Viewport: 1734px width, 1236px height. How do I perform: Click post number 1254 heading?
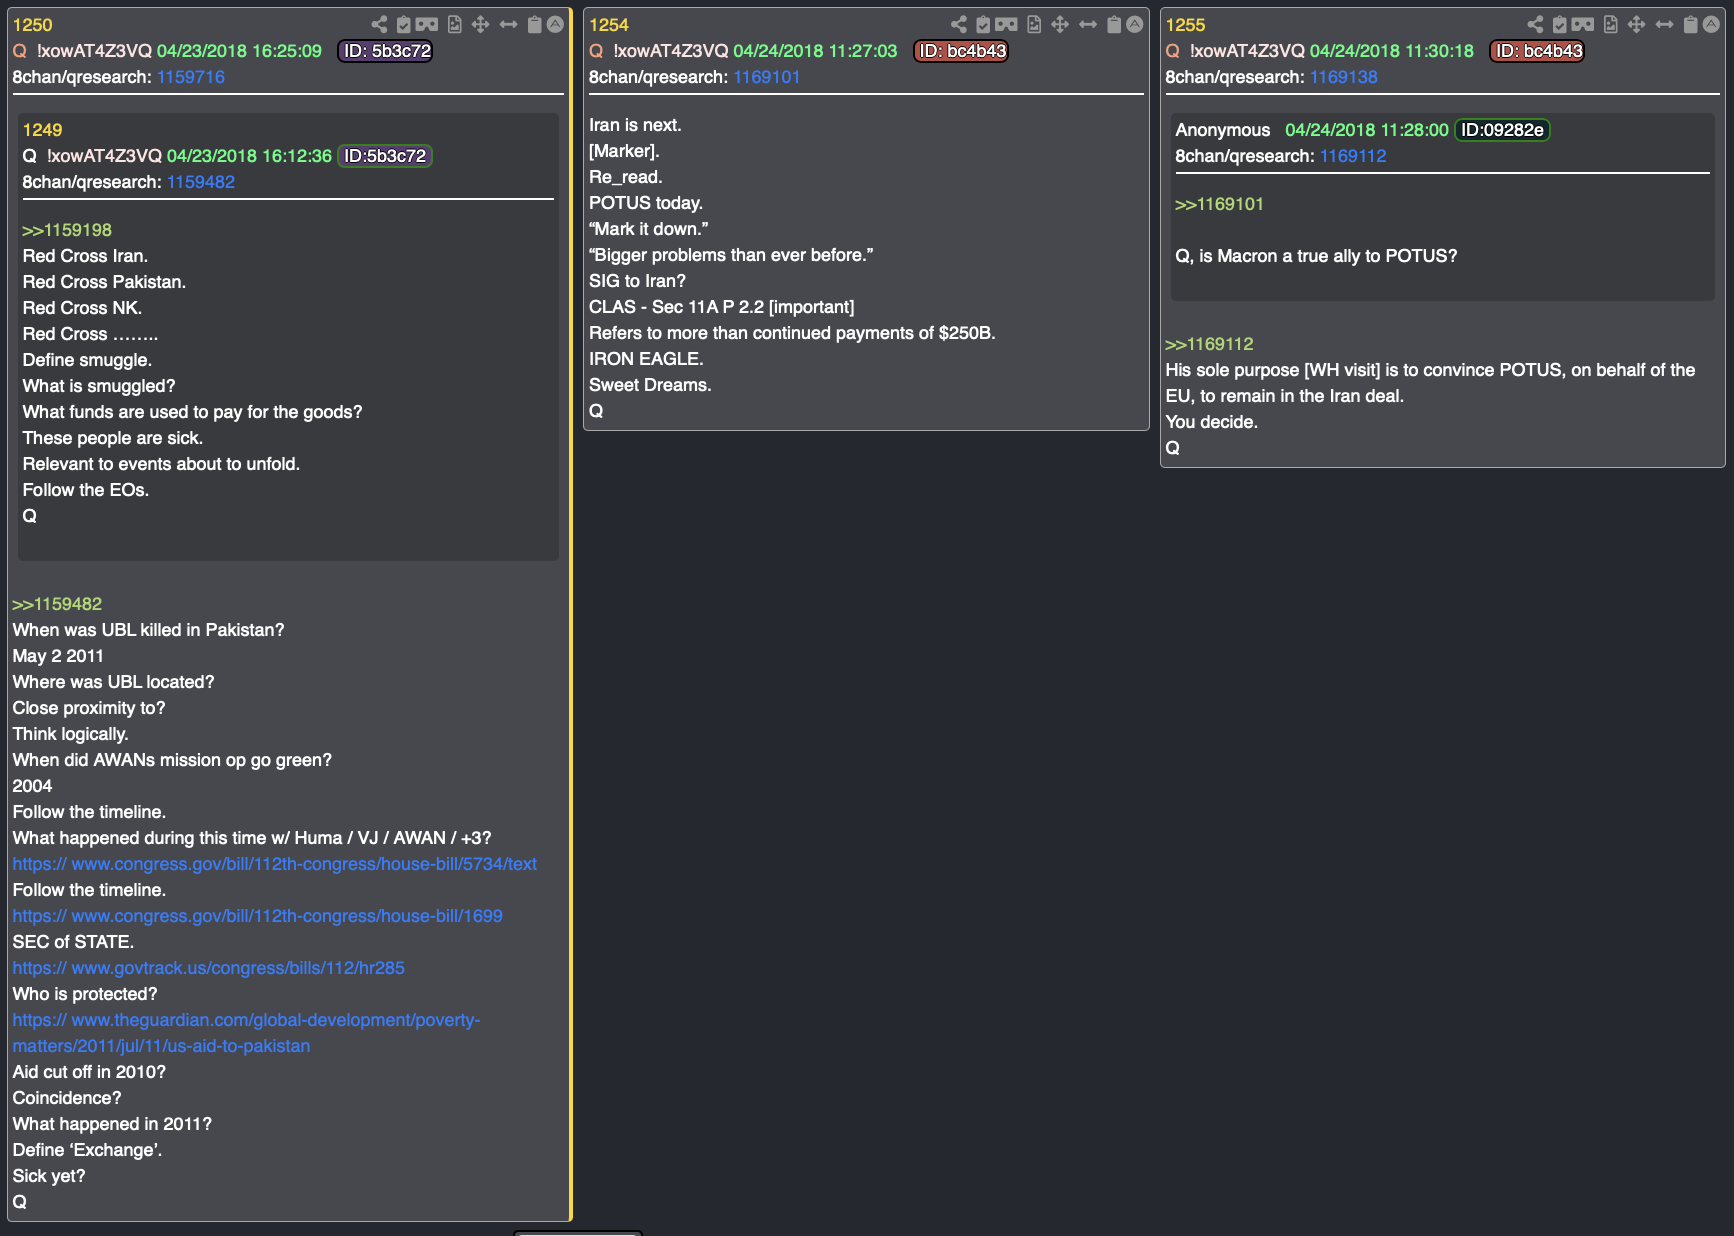pos(609,25)
